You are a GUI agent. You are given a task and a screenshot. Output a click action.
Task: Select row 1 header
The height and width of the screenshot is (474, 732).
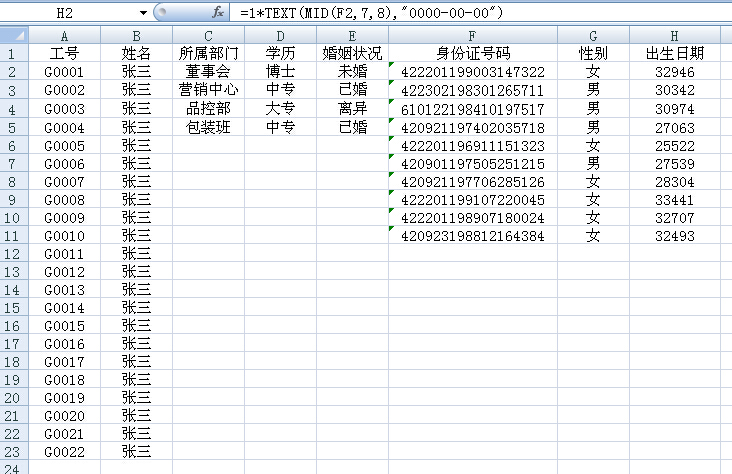(x=14, y=54)
